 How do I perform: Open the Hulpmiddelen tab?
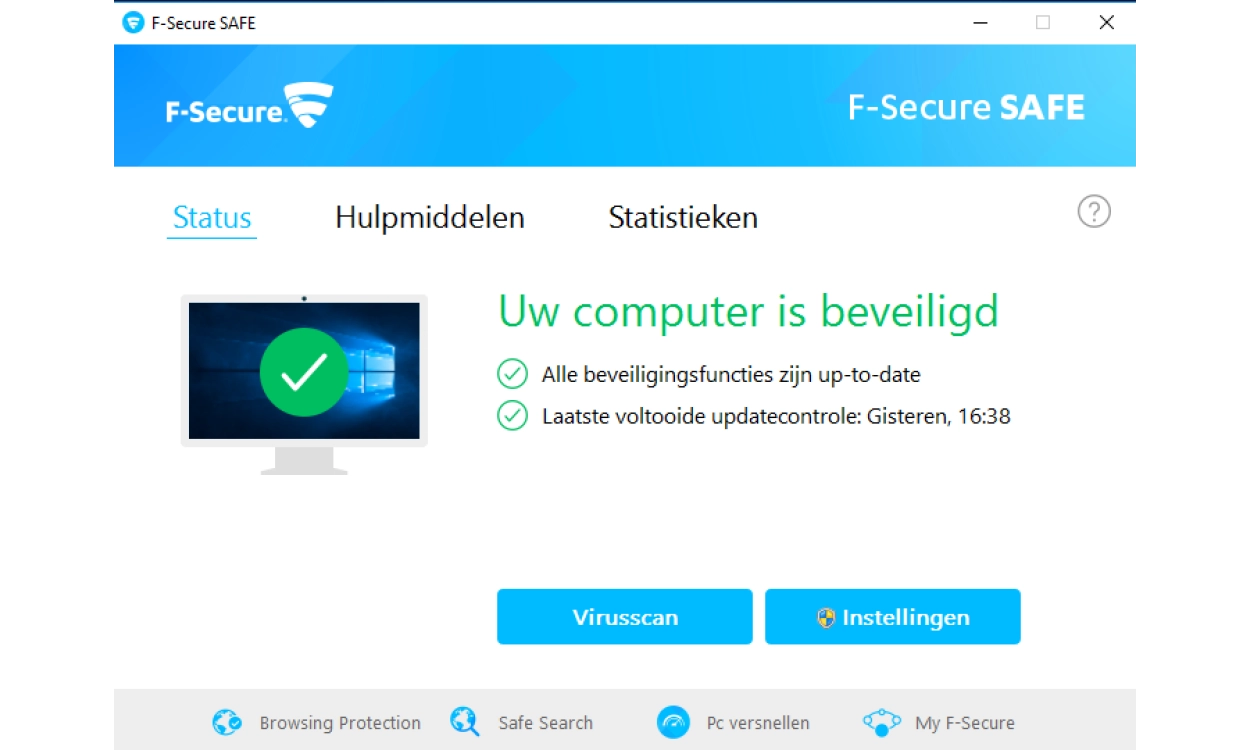[430, 218]
